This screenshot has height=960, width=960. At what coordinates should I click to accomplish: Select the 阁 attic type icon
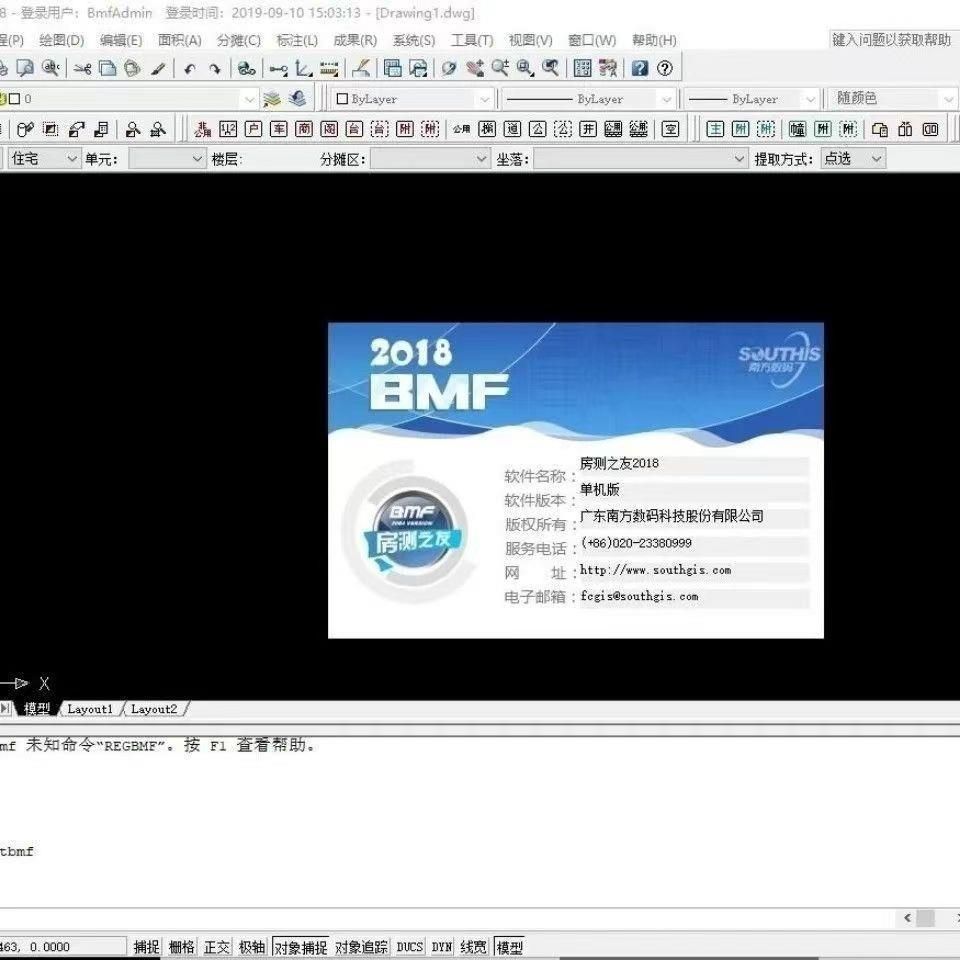[329, 129]
